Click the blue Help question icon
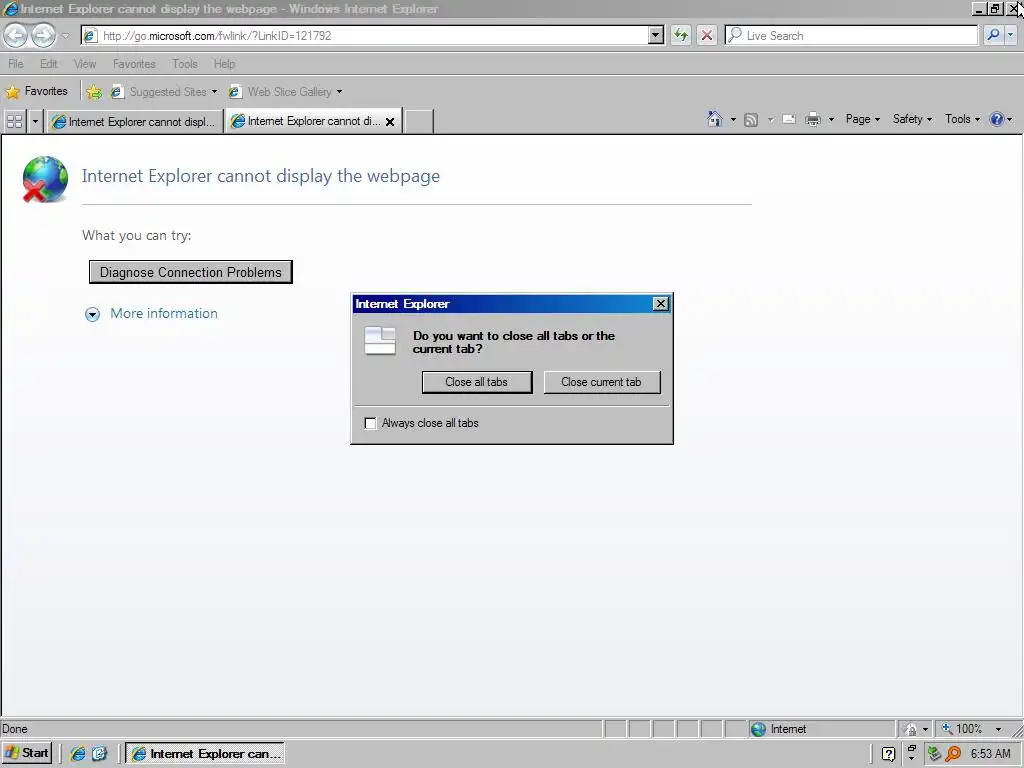Image resolution: width=1024 pixels, height=768 pixels. [x=996, y=119]
